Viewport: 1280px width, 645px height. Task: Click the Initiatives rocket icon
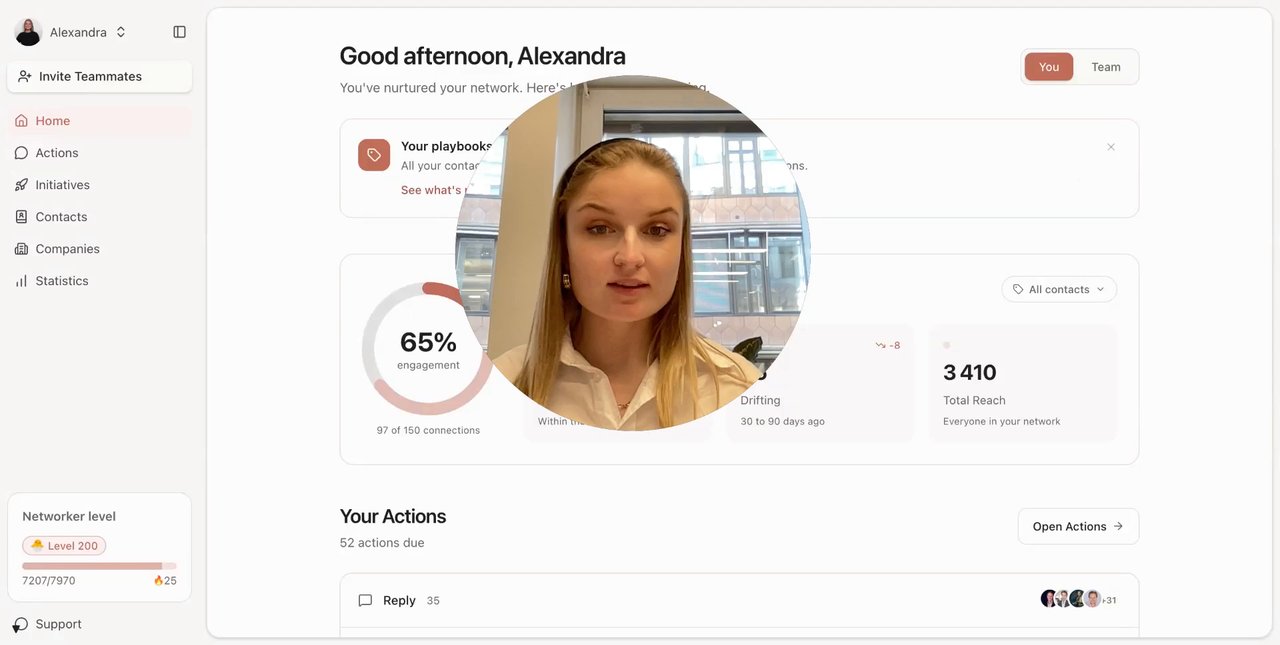(21, 185)
